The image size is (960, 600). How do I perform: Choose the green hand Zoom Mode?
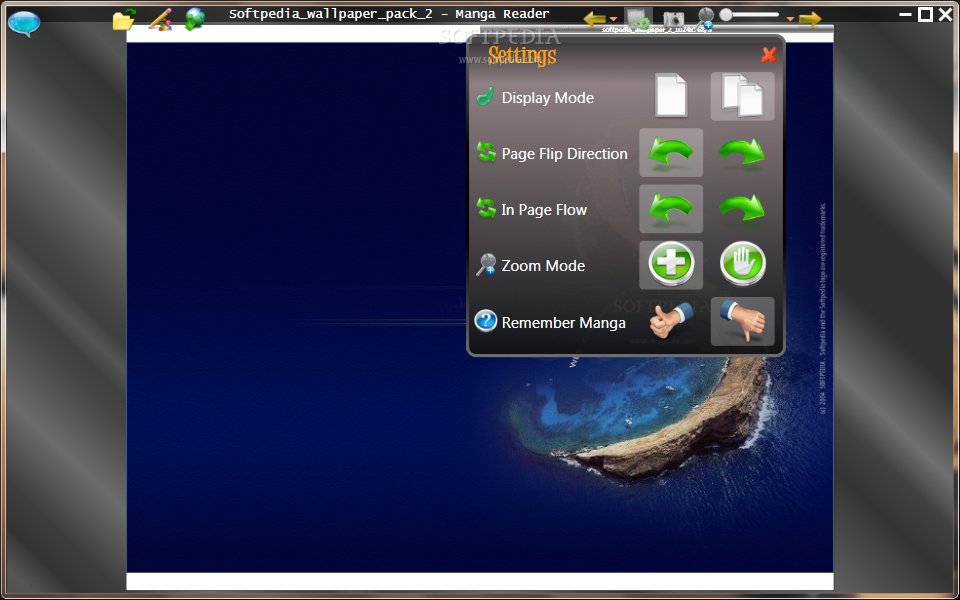point(743,264)
